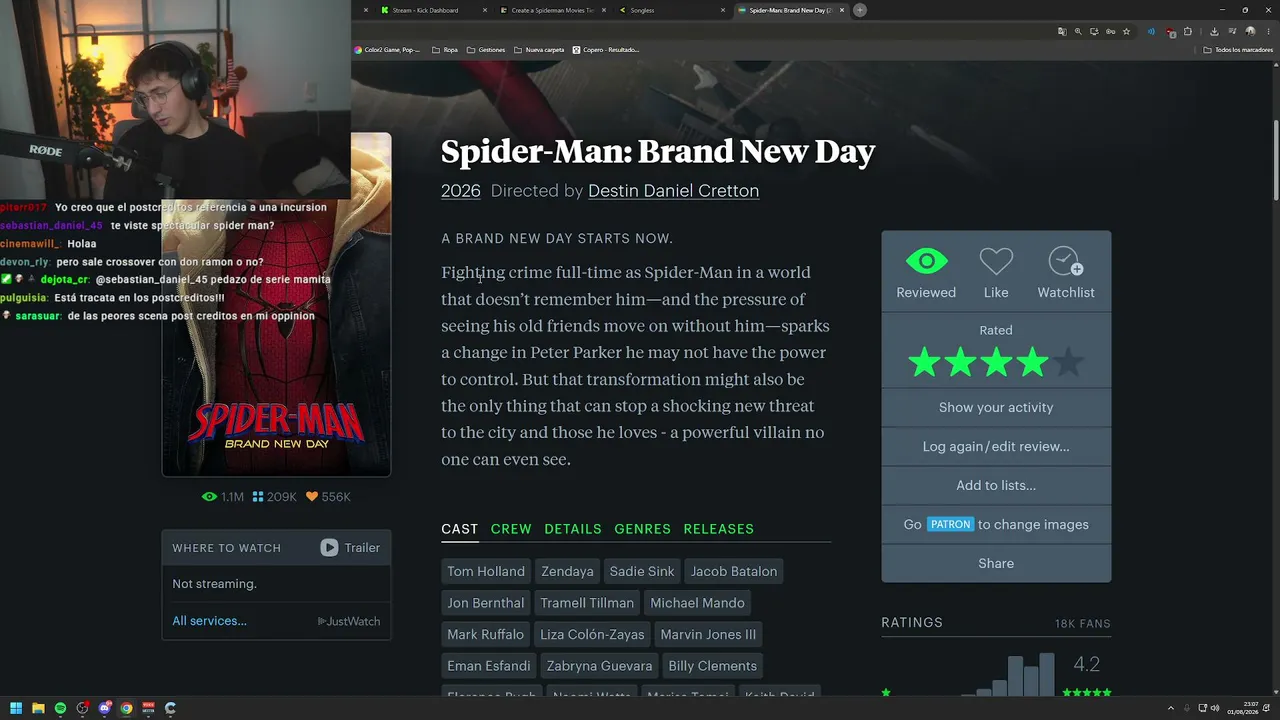Open the Add to lists option
1280x720 pixels.
(x=996, y=485)
